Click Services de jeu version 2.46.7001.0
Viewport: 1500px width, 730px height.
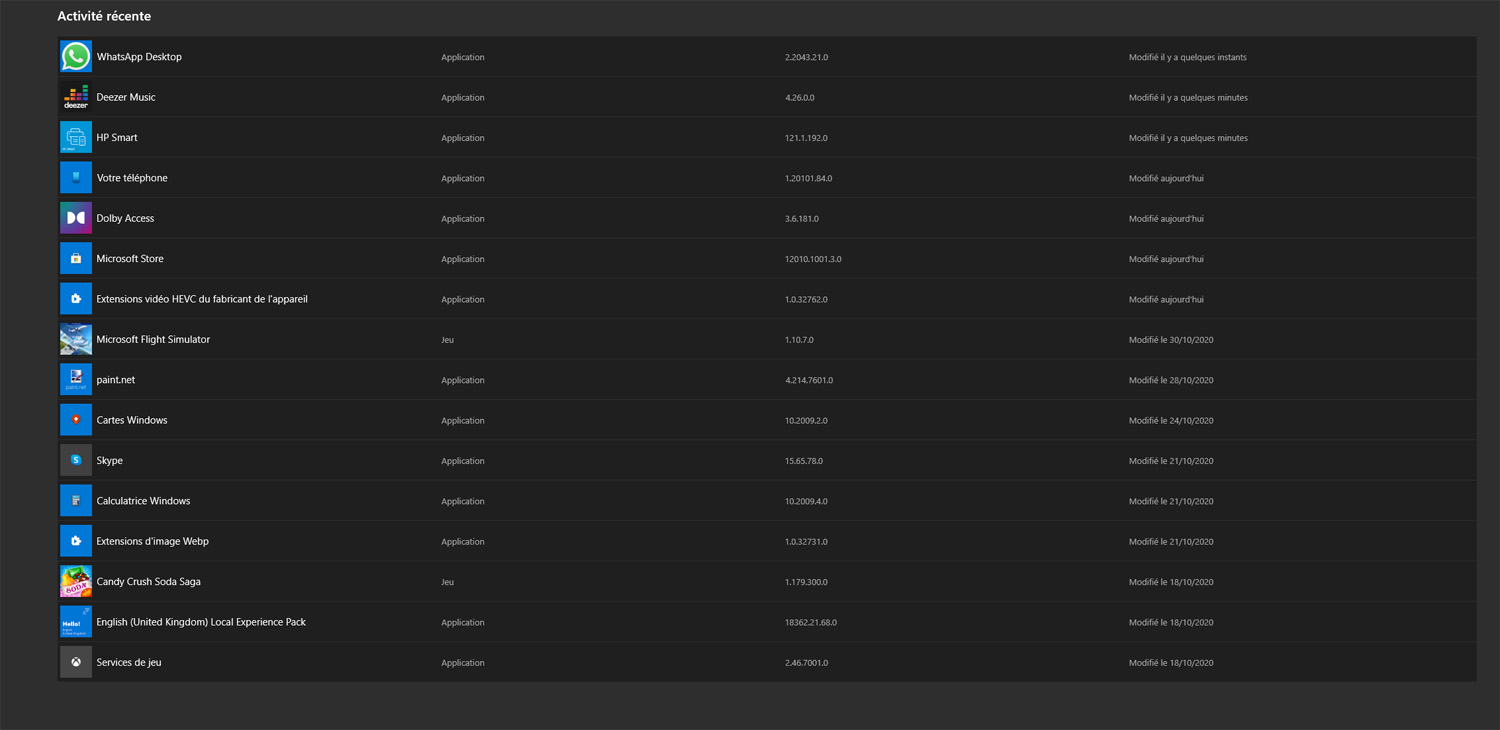pos(807,662)
